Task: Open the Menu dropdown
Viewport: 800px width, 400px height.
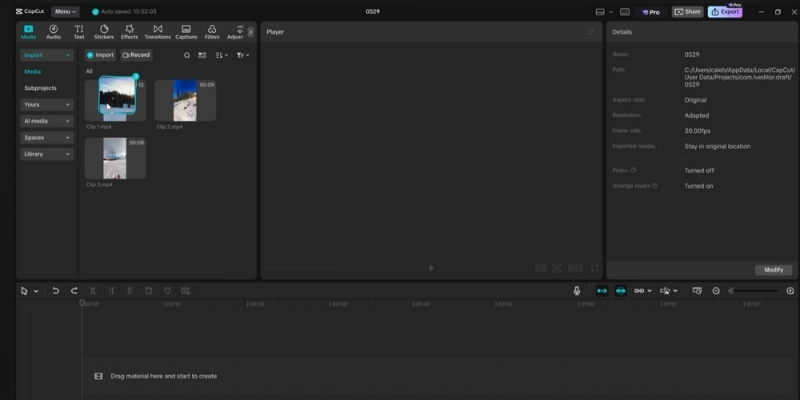Action: pos(67,11)
